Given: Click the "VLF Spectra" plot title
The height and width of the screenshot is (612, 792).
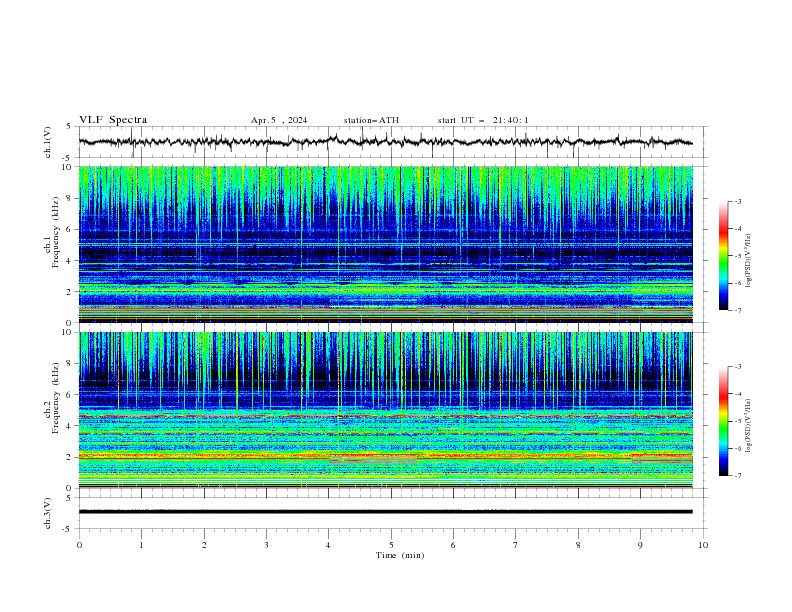Looking at the screenshot, I should pos(113,120).
